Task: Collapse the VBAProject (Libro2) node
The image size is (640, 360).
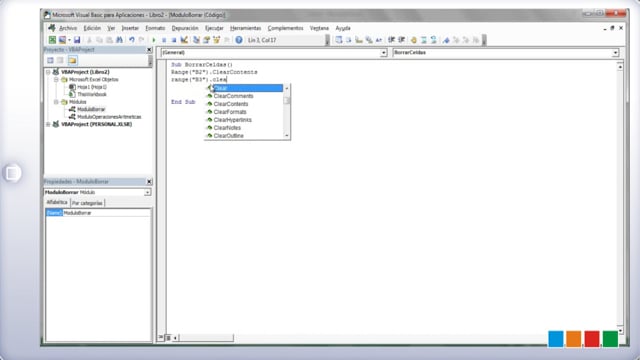Action: click(x=48, y=72)
